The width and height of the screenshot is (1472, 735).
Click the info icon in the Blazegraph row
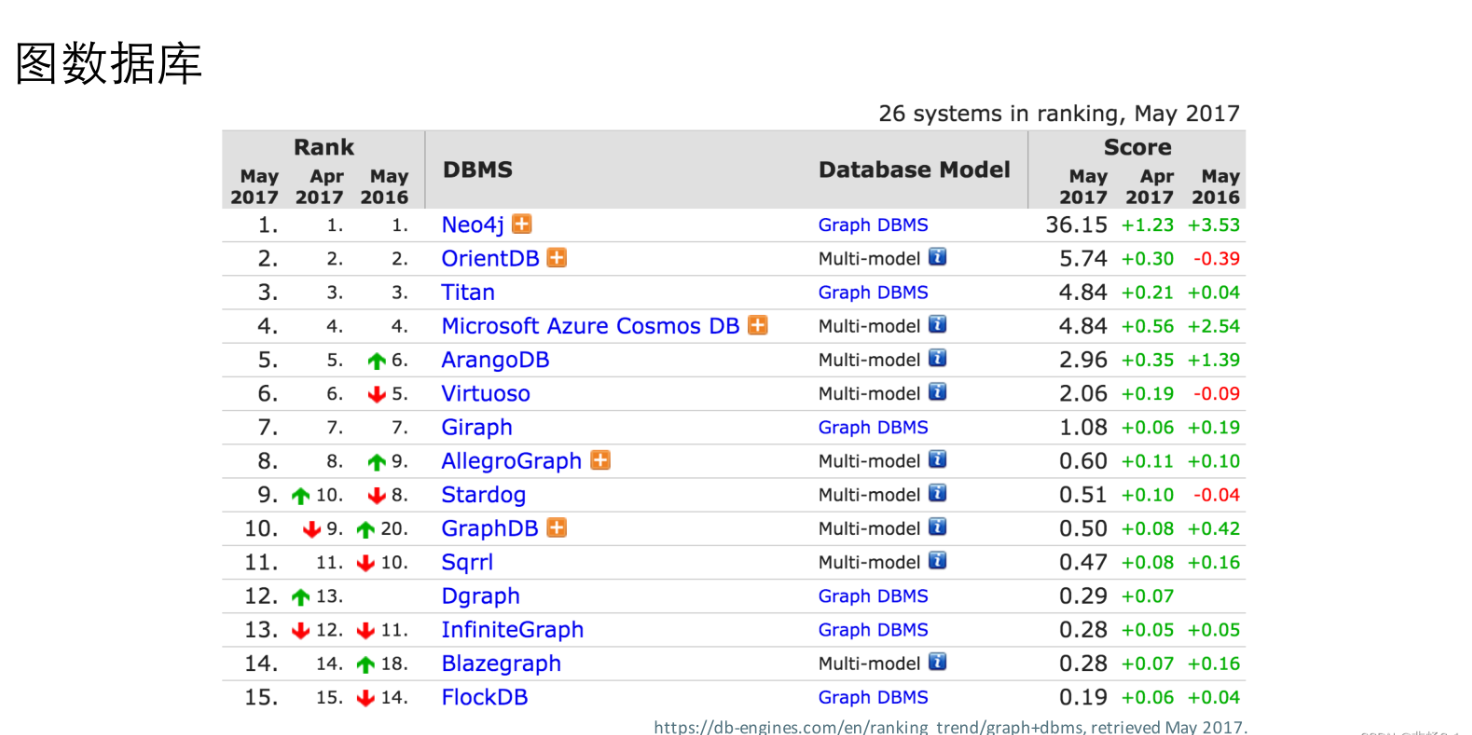[937, 662]
